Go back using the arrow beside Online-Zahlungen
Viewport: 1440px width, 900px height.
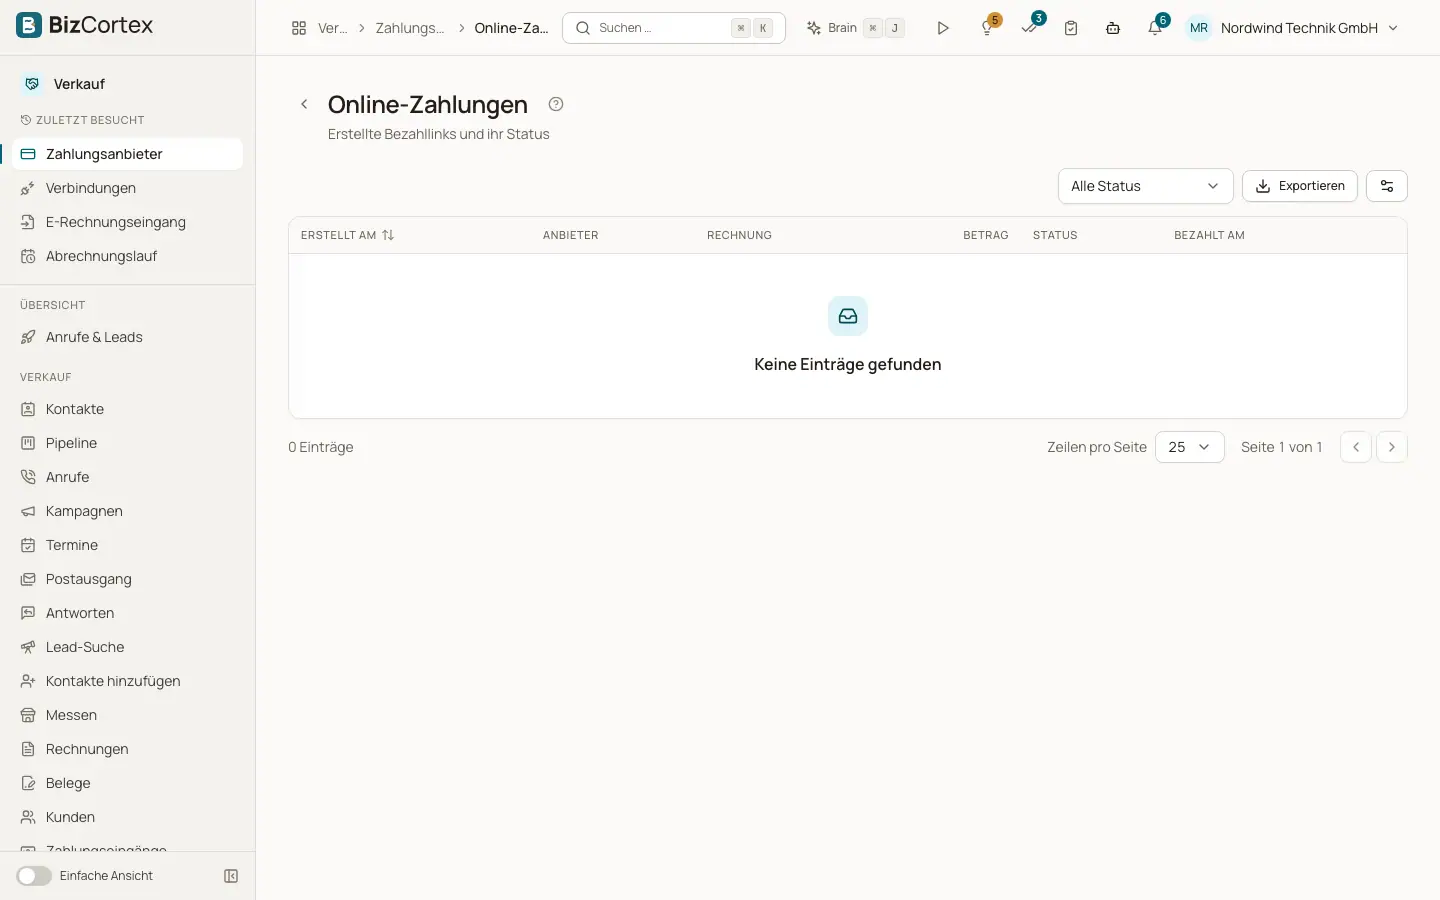tap(304, 104)
